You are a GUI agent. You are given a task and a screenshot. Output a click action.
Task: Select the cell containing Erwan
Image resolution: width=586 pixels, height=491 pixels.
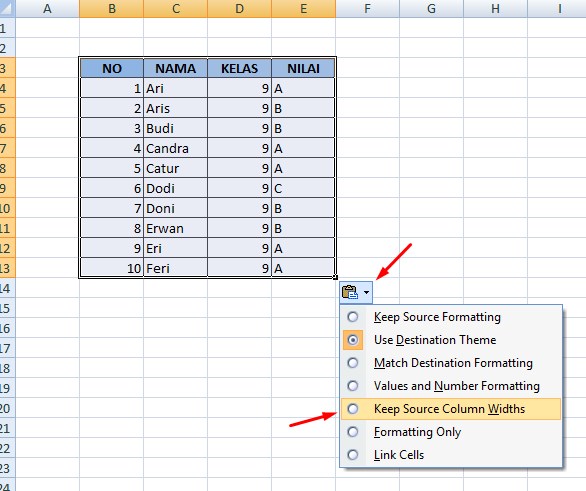(x=175, y=228)
